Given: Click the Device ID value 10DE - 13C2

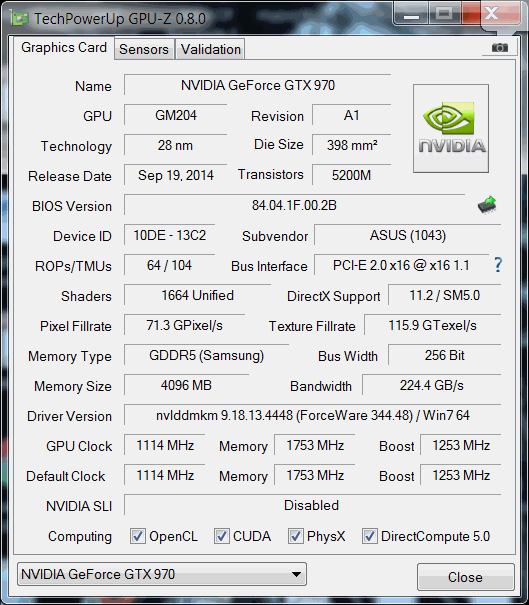Looking at the screenshot, I should (169, 235).
